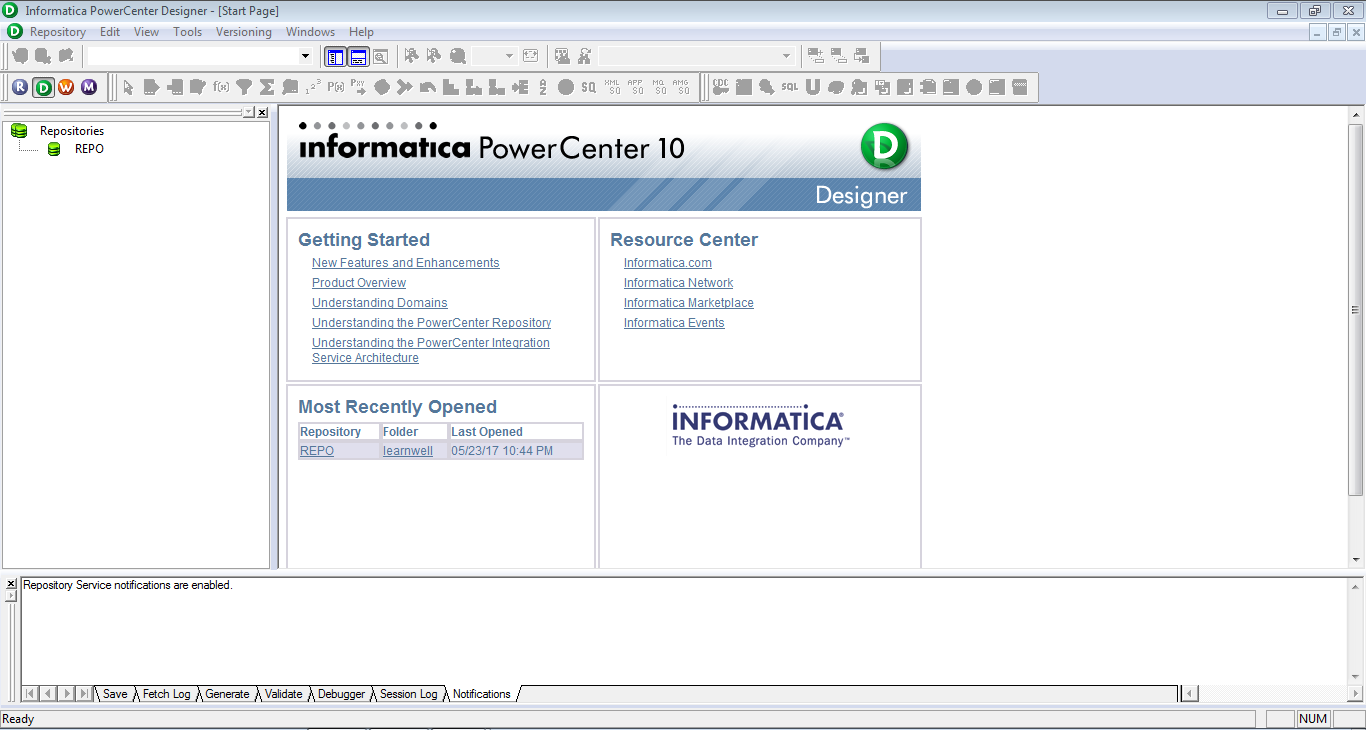Switch to the Fetch Log tab
Screen dimensions: 1366x730
[x=166, y=694]
